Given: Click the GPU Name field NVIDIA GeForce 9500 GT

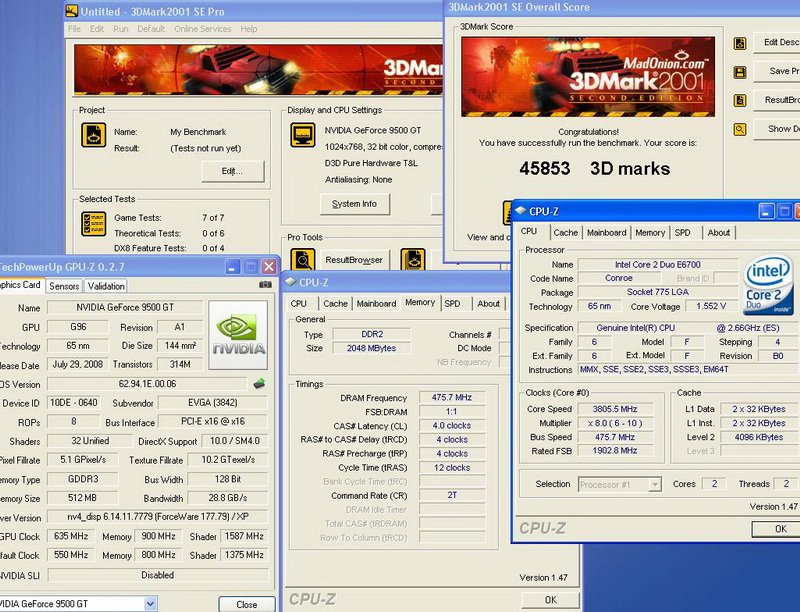Looking at the screenshot, I should [125, 308].
